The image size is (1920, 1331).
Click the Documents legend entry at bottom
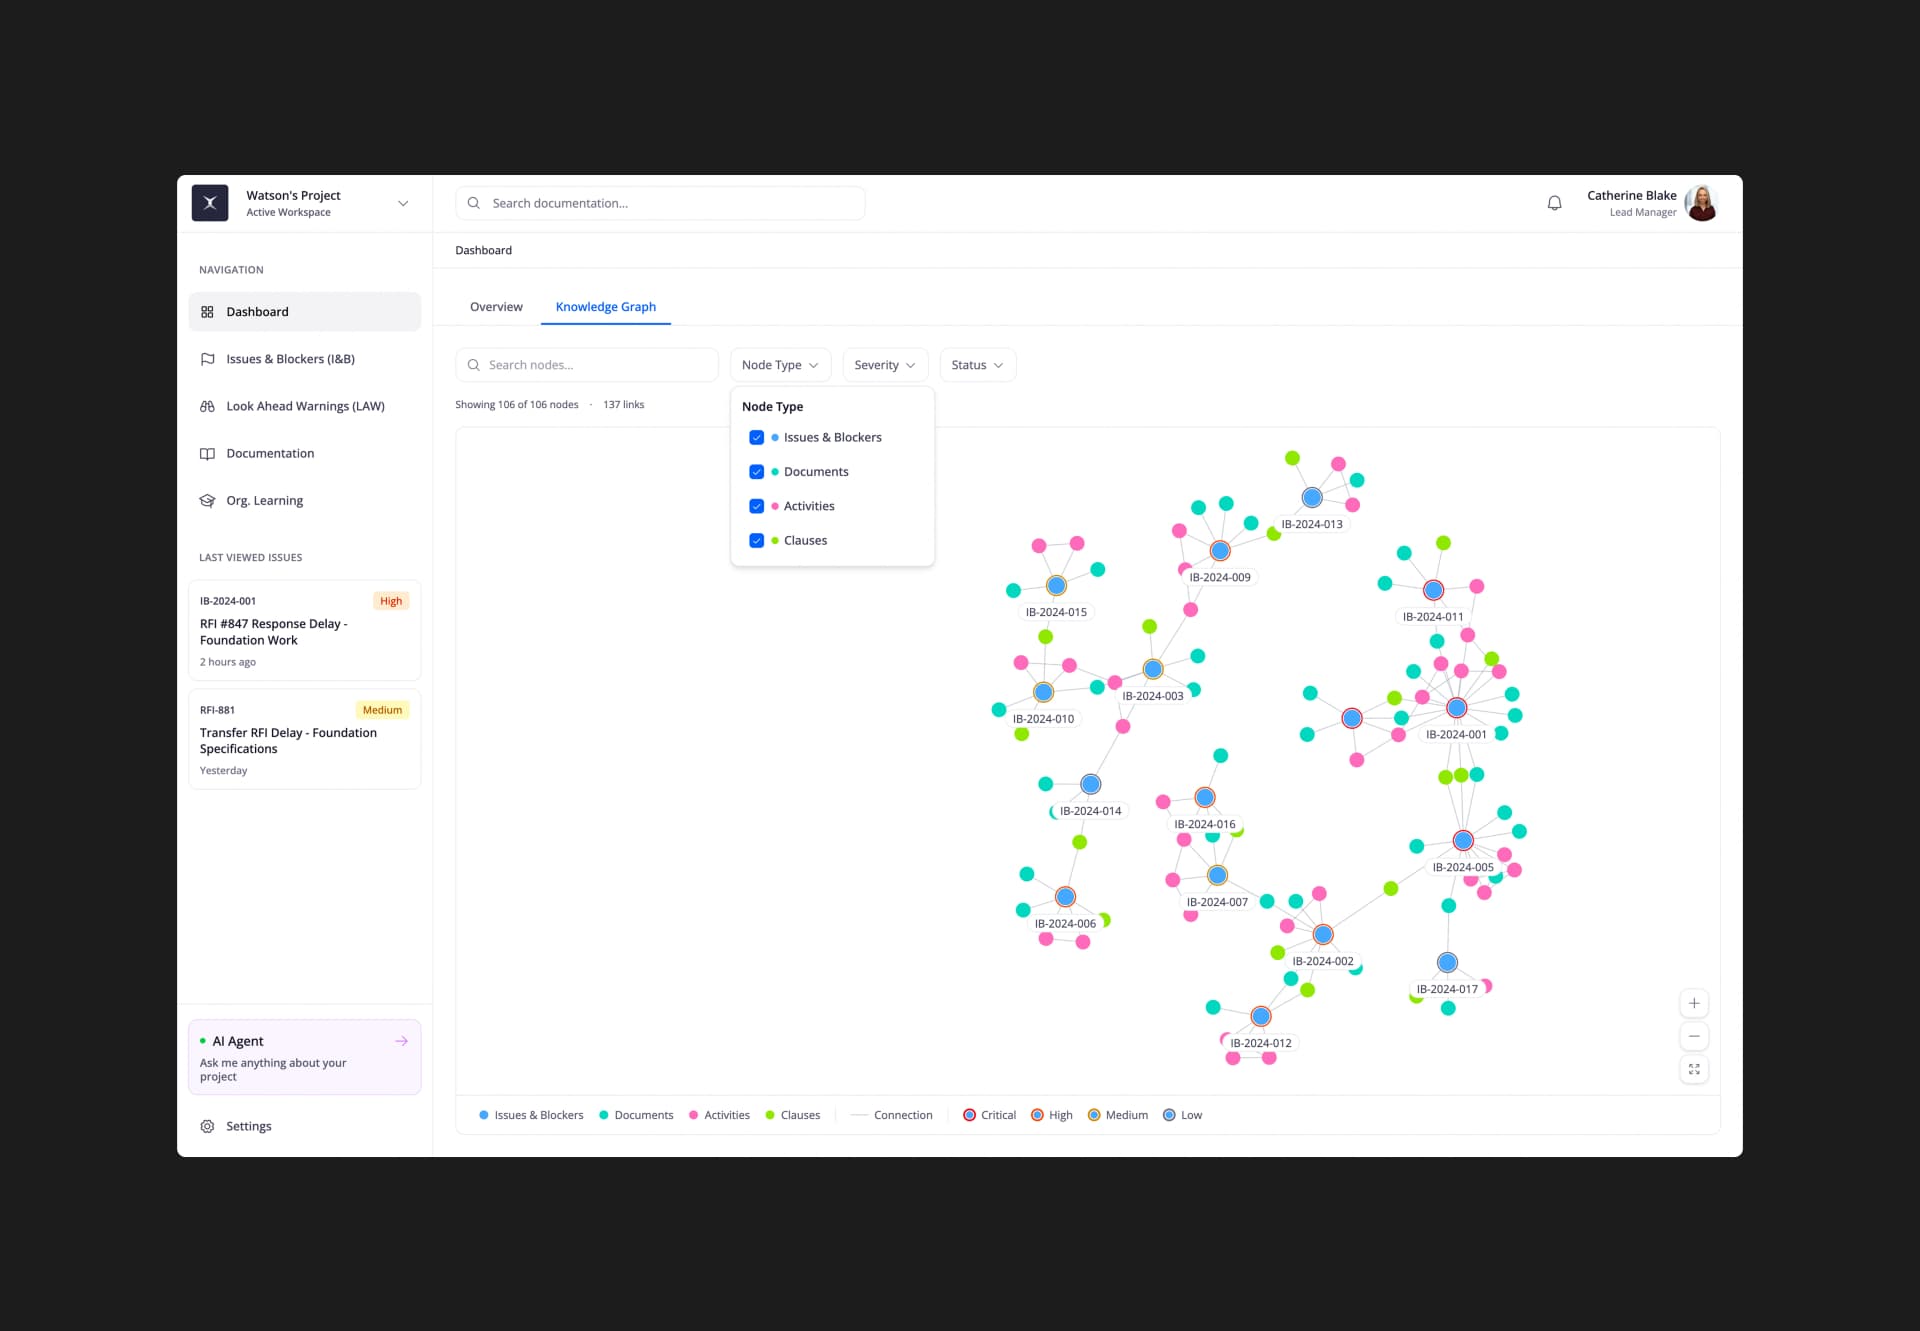636,1115
